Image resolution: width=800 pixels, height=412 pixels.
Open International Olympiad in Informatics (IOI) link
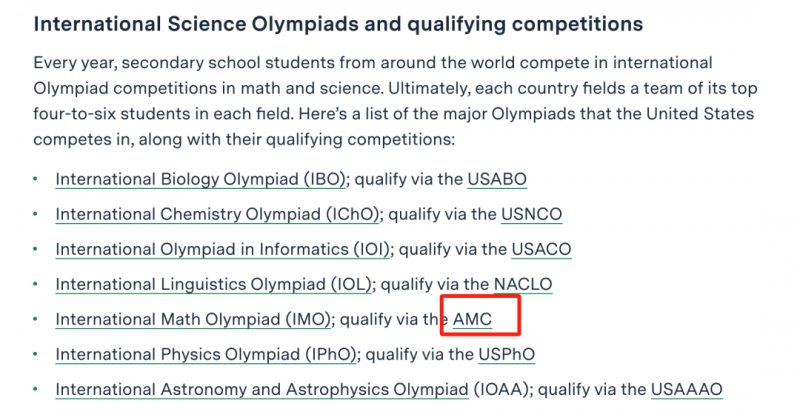[223, 249]
